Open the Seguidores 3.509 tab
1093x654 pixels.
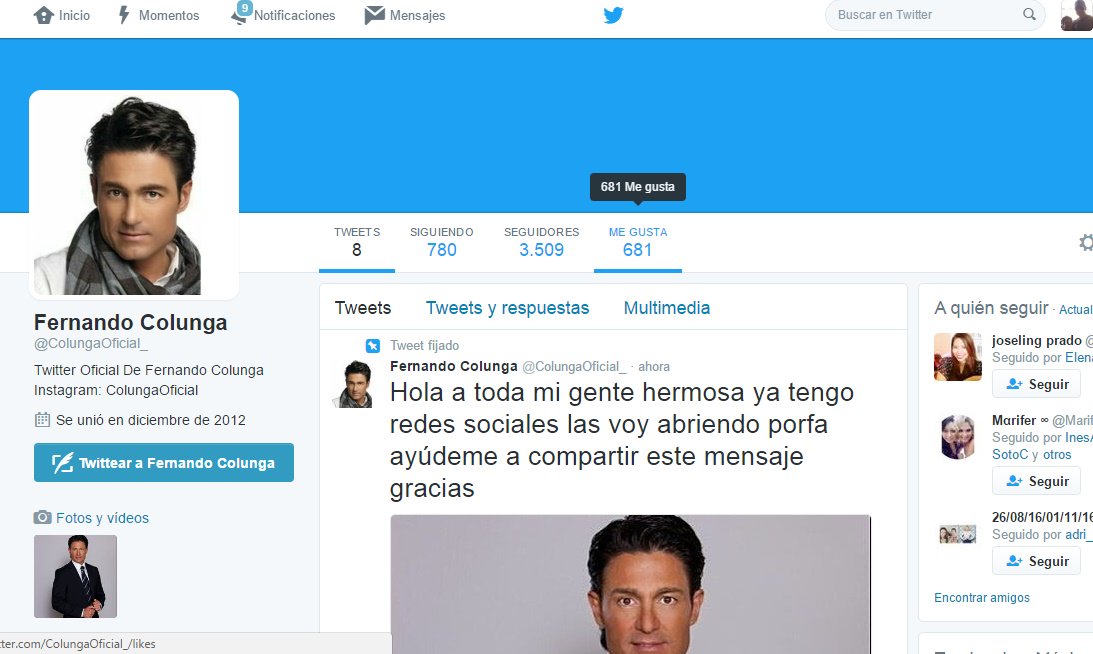542,242
